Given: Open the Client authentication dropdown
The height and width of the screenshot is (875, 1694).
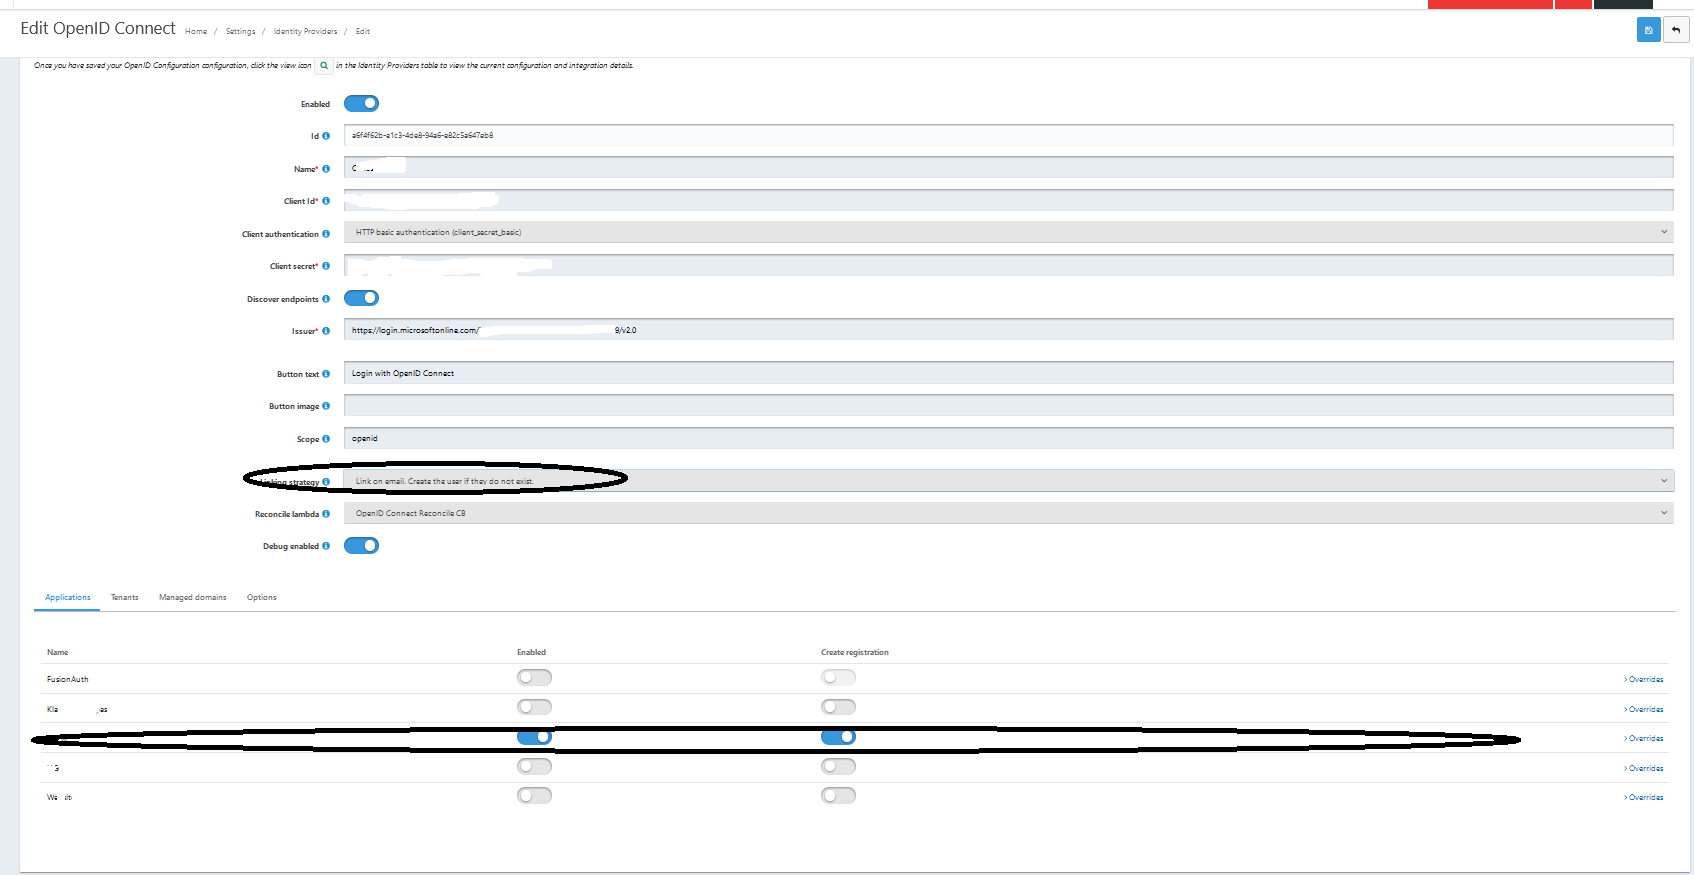Looking at the screenshot, I should coord(1008,232).
